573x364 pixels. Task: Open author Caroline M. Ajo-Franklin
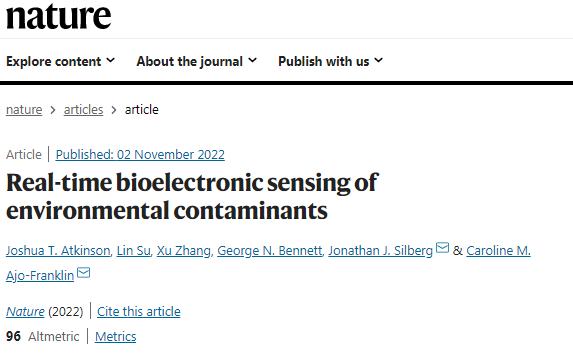tap(498, 251)
